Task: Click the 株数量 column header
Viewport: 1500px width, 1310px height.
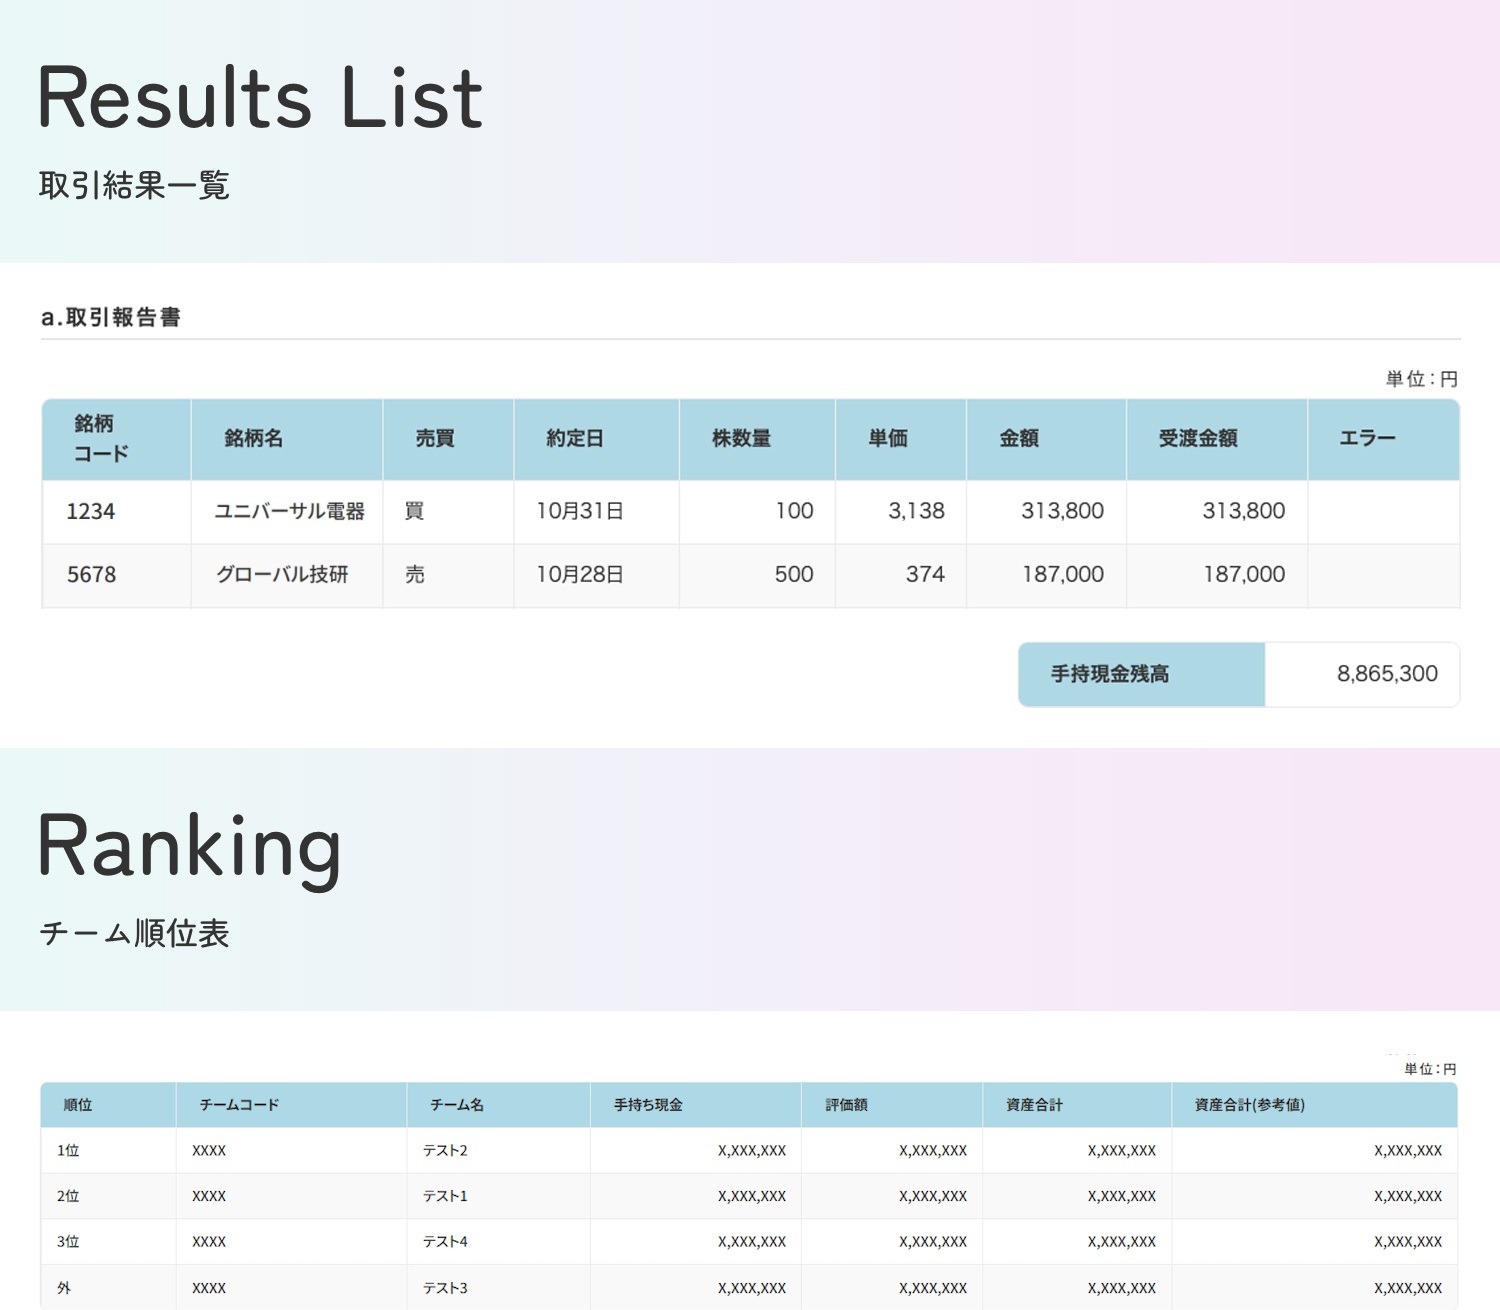Action: click(741, 438)
